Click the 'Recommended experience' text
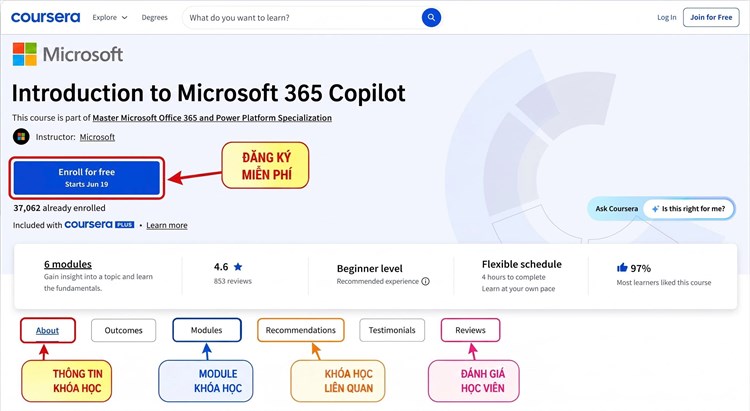This screenshot has height=411, width=750. pyautogui.click(x=377, y=281)
